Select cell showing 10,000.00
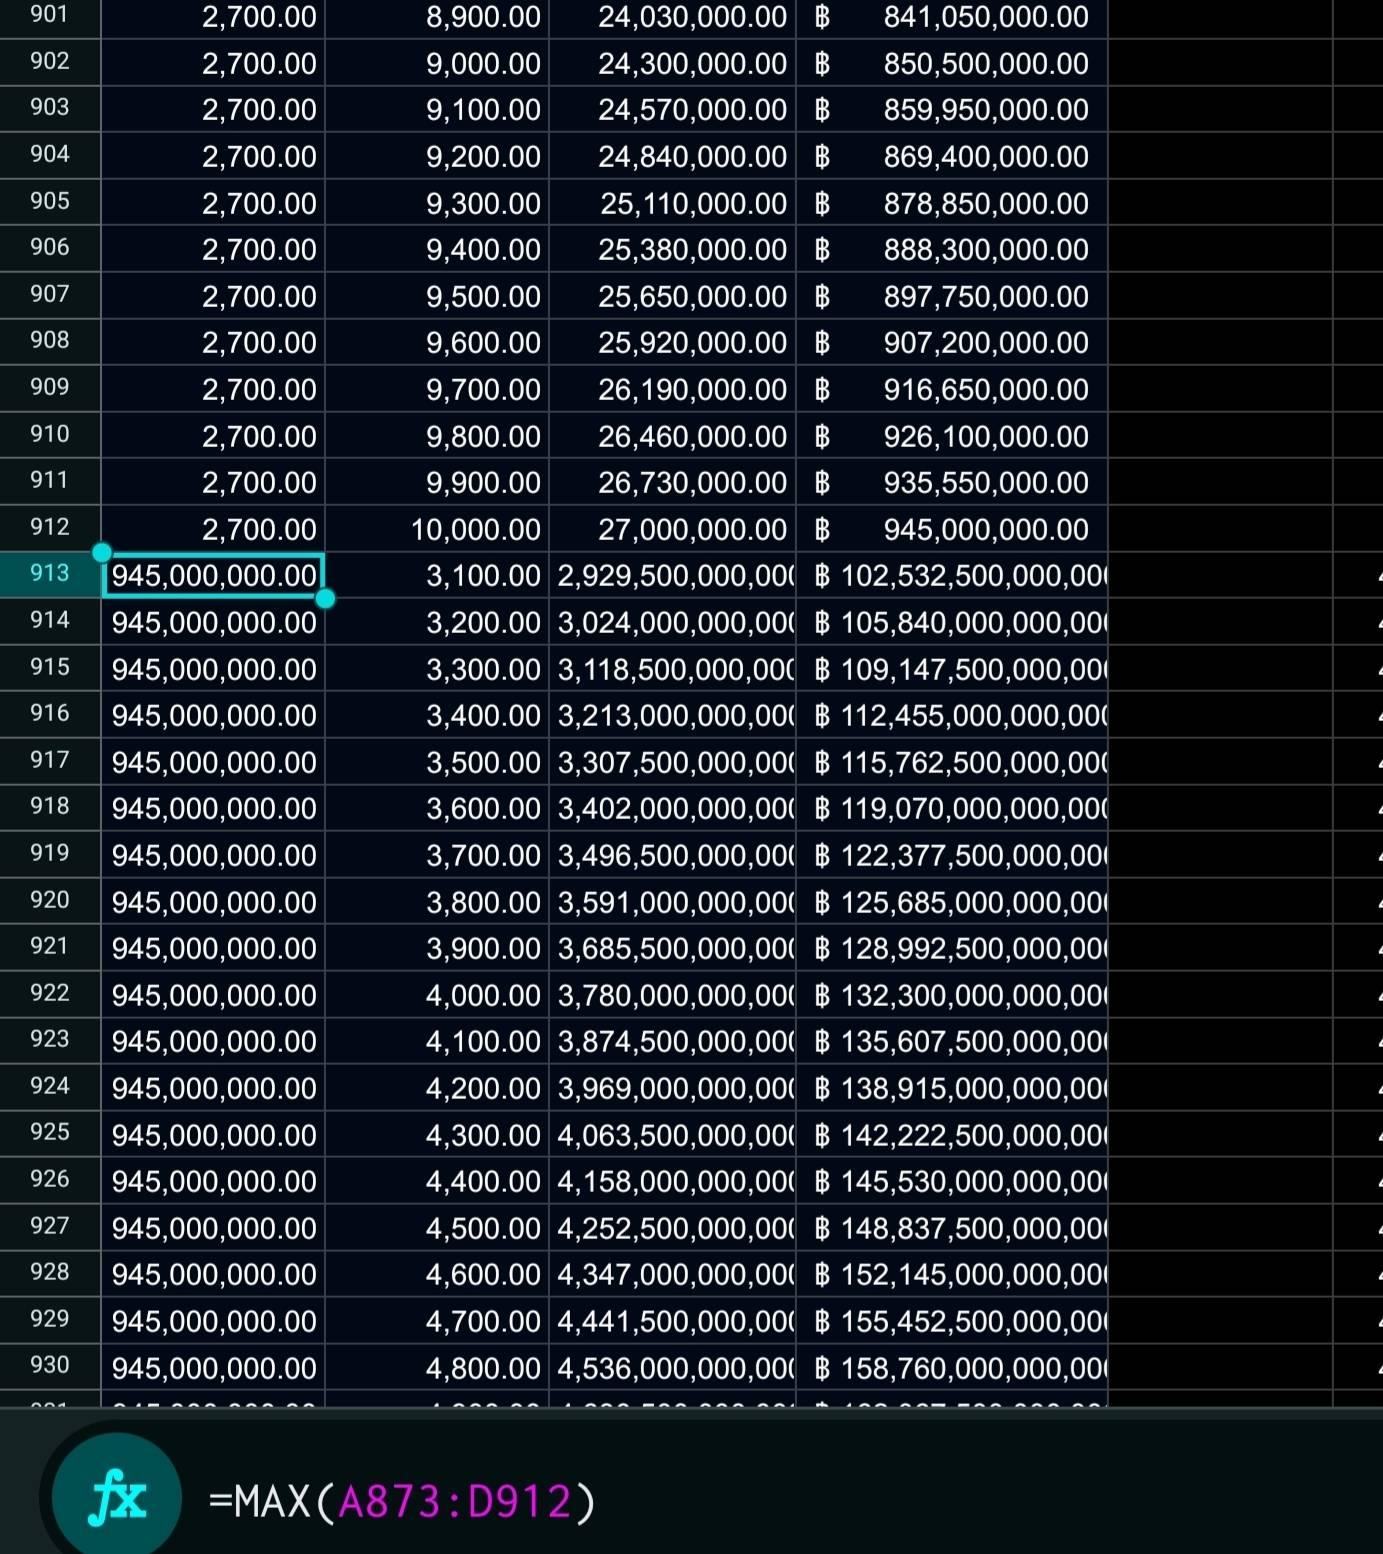The height and width of the screenshot is (1554, 1383). 437,528
